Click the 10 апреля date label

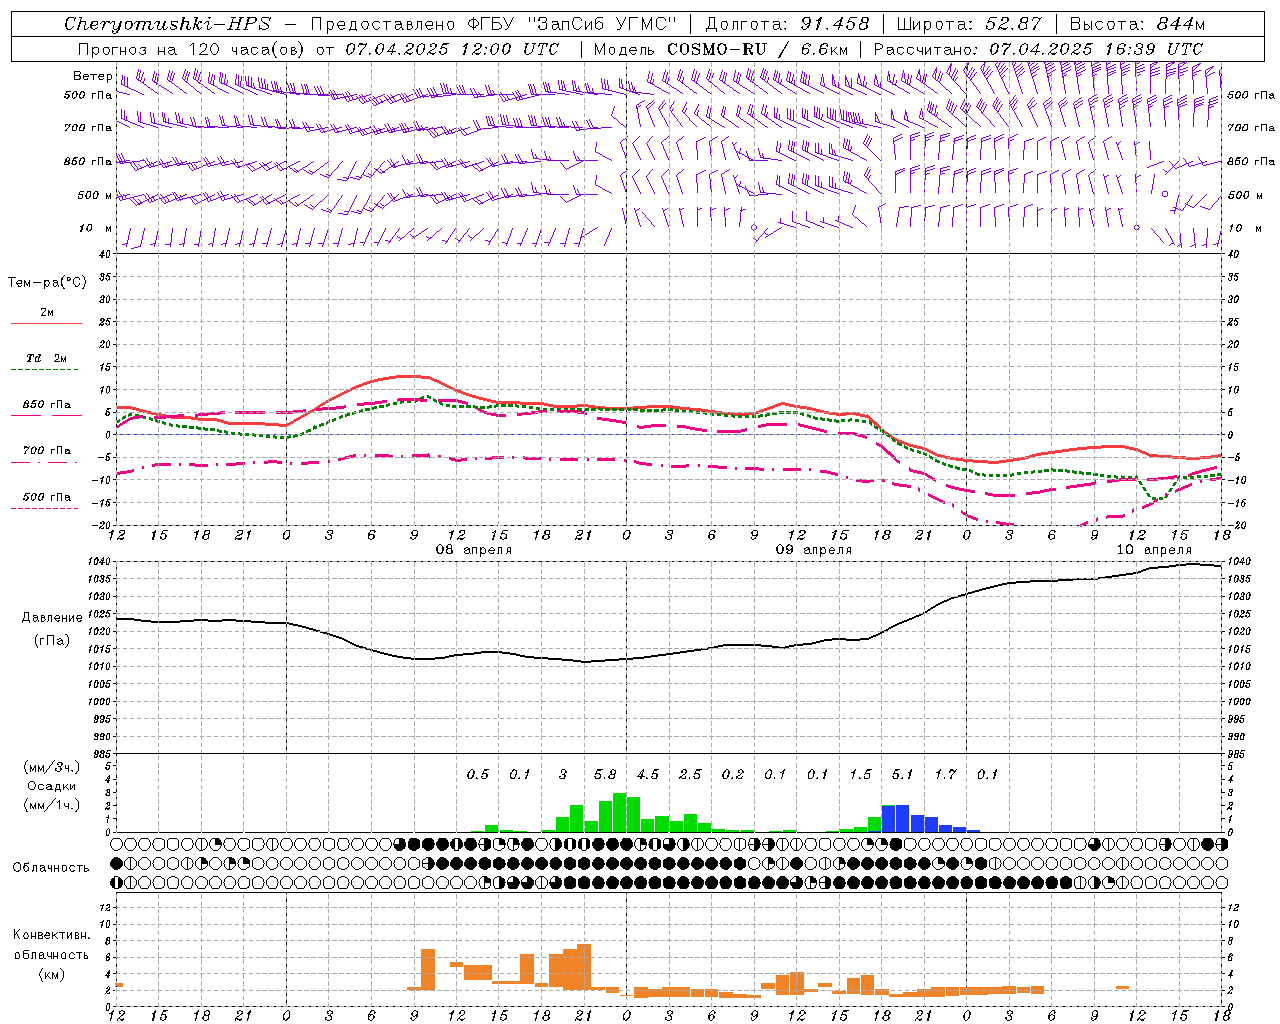tap(1154, 550)
